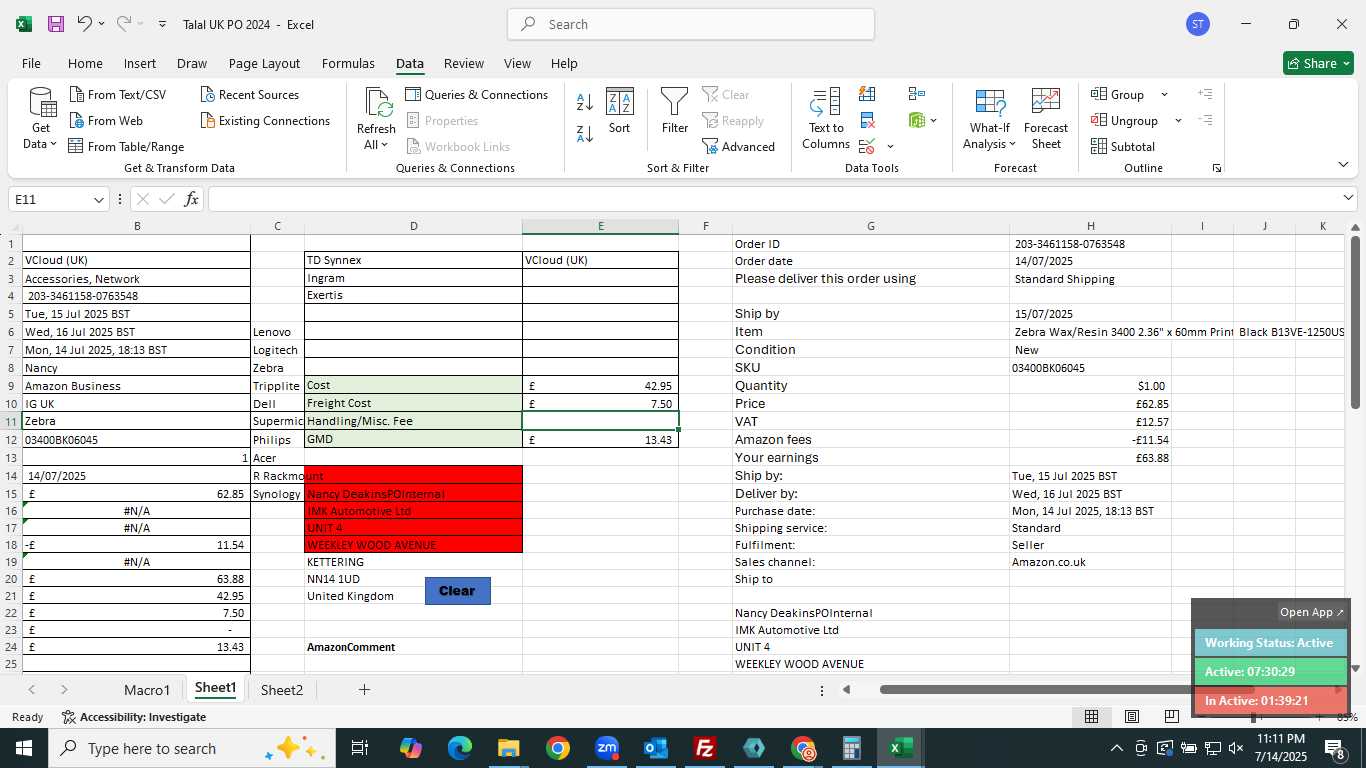Open the Data Validation dropdown arrow
Image resolution: width=1366 pixels, height=768 pixels.
point(890,147)
